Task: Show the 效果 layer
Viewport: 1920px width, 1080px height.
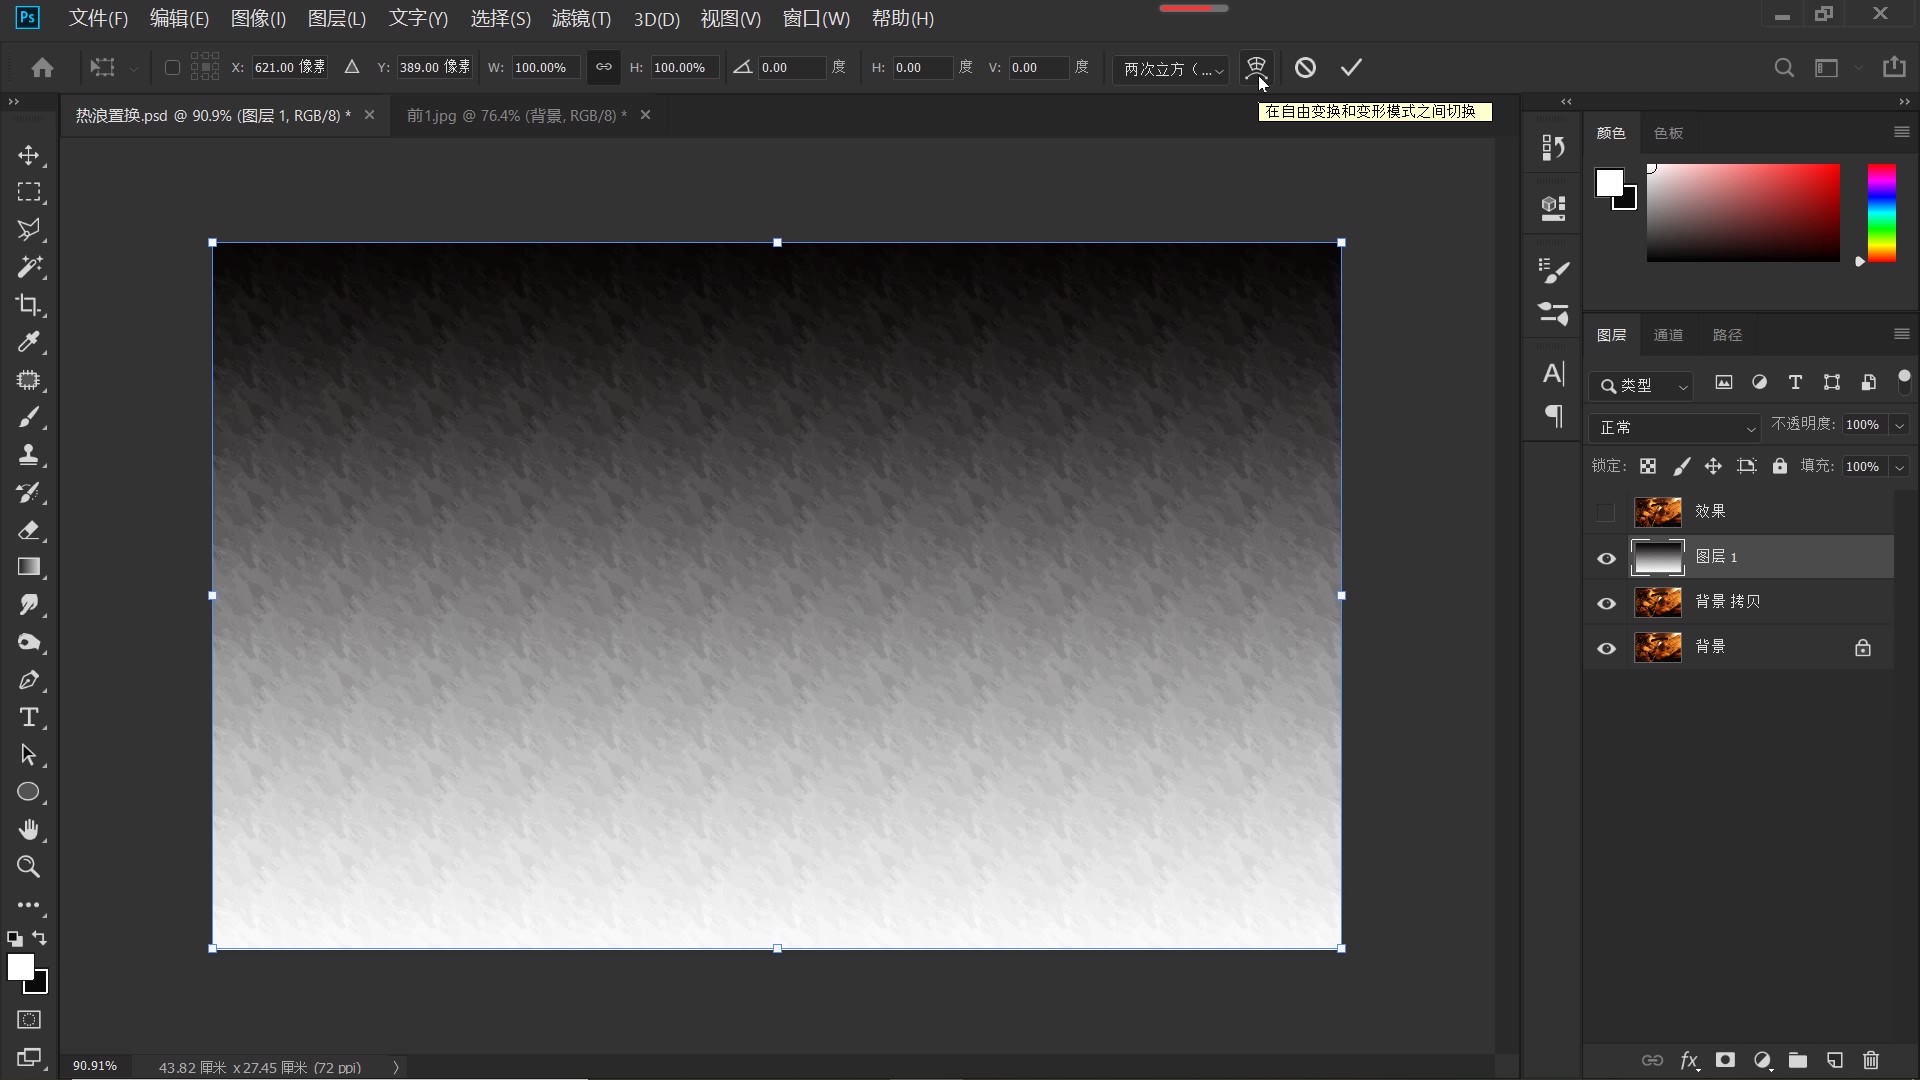Action: tap(1606, 513)
